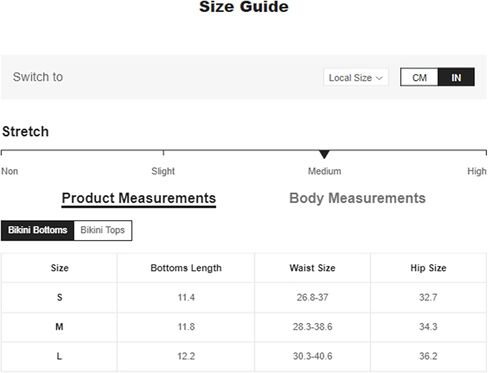Select the size M row label
The width and height of the screenshot is (488, 373).
pyautogui.click(x=59, y=327)
